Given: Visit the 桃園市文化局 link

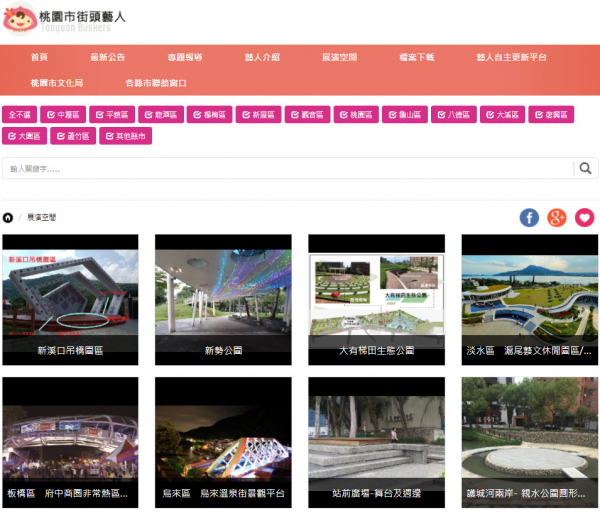Looking at the screenshot, I should (56, 83).
